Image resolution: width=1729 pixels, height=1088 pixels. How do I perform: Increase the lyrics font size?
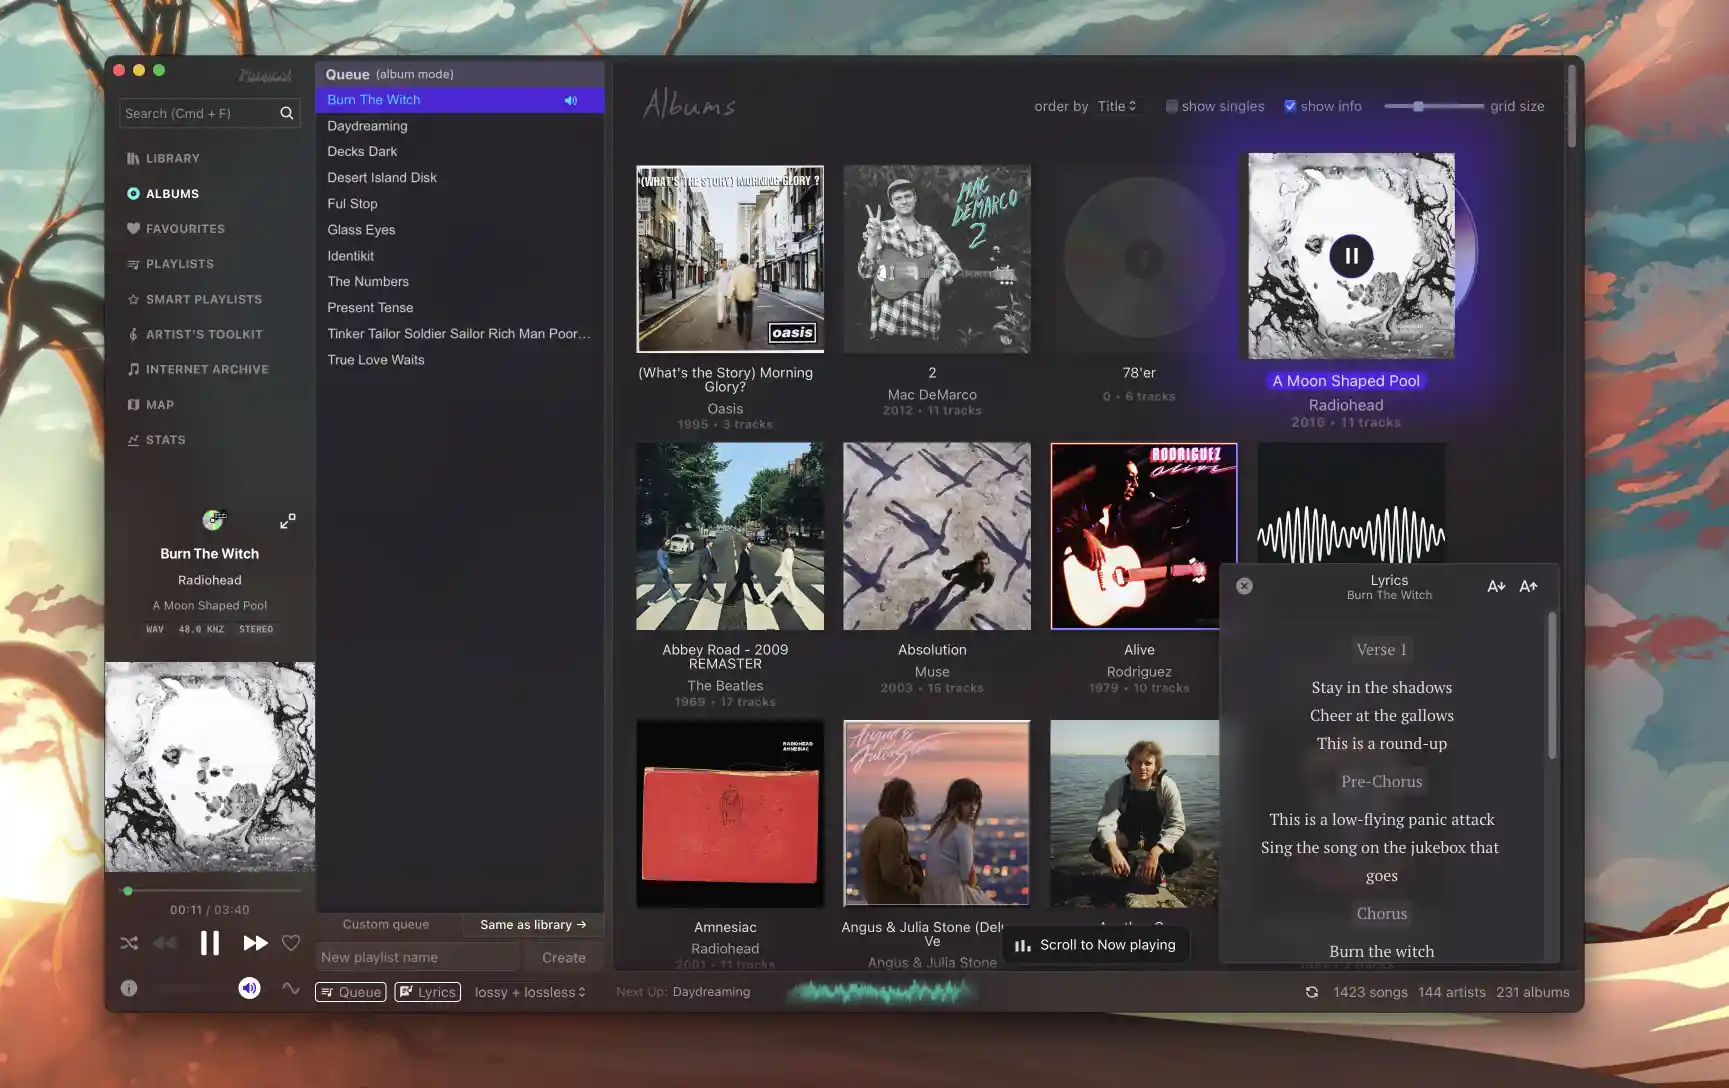click(x=1528, y=587)
